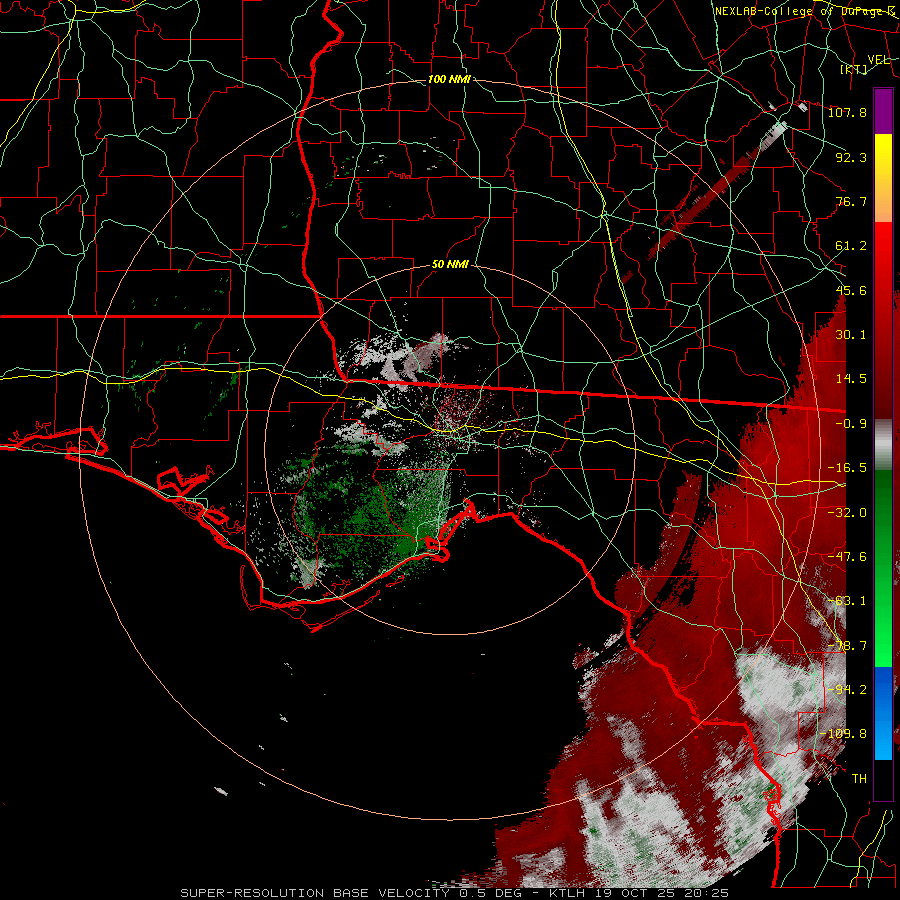The width and height of the screenshot is (900, 900).
Task: Select the 76.7 velocity scale value
Action: 851,201
